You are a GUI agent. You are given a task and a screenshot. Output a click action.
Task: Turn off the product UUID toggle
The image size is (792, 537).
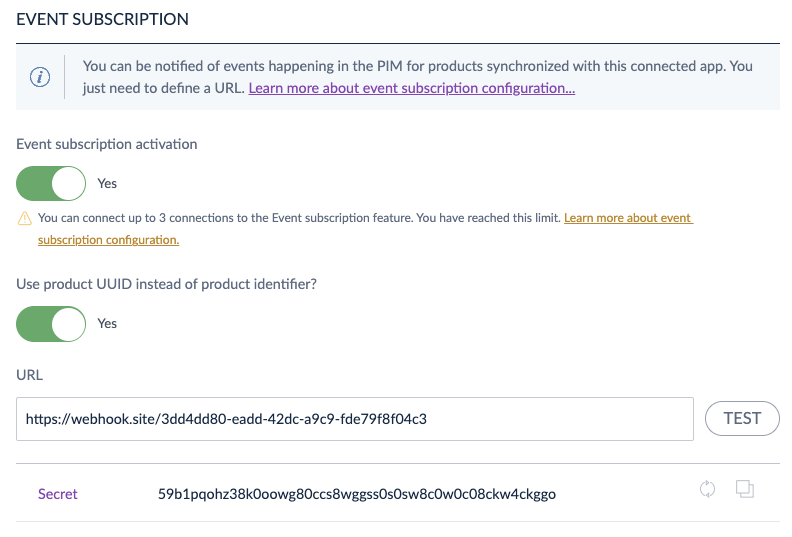pos(51,324)
